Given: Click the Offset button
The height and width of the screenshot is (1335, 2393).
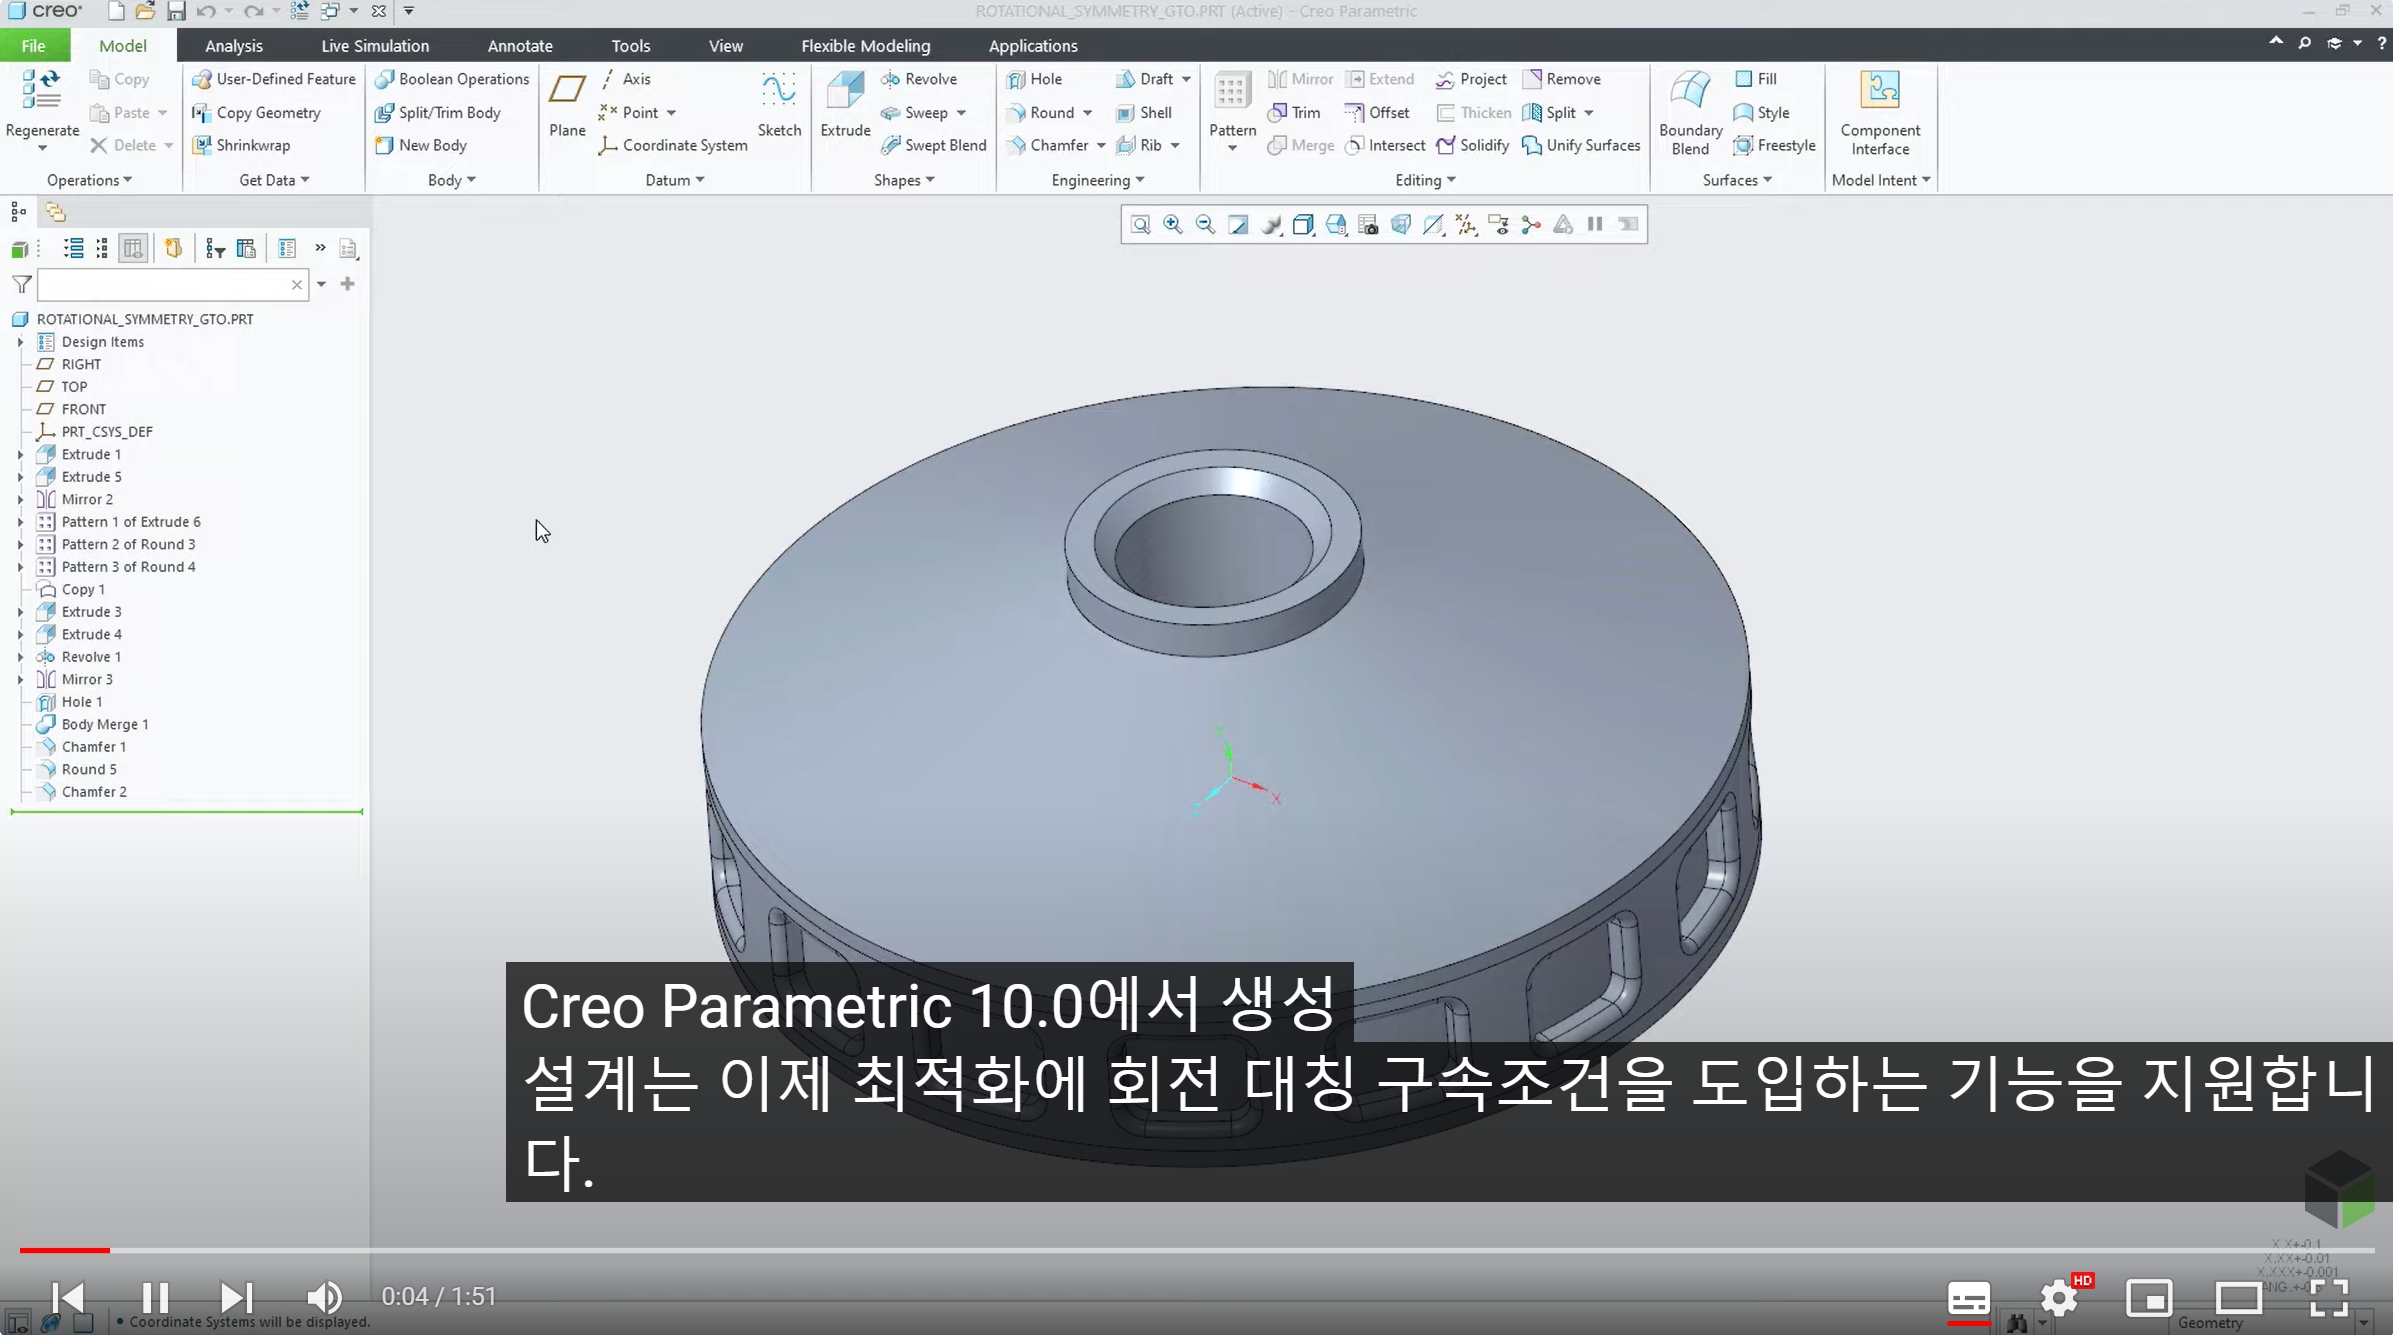Looking at the screenshot, I should pos(1378,113).
